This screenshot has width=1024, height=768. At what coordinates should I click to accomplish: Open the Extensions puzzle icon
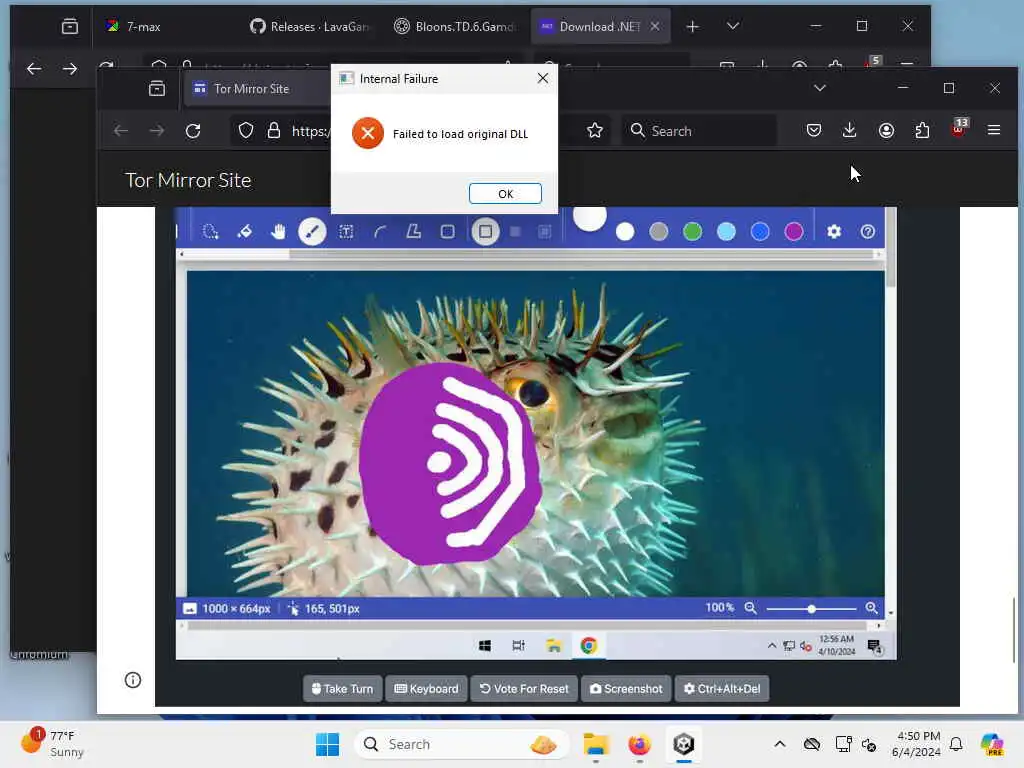point(922,131)
